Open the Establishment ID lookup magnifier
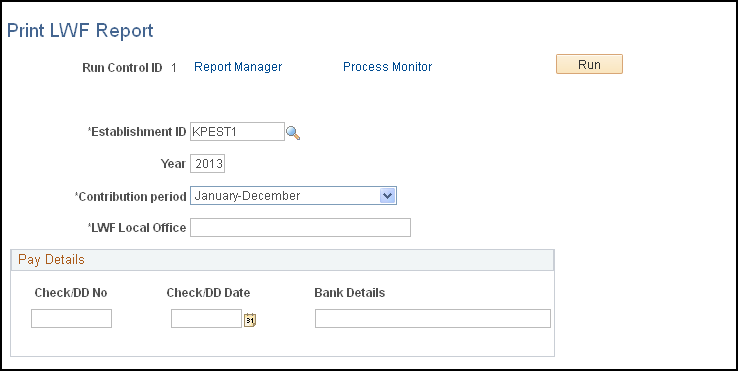The width and height of the screenshot is (738, 371). [x=293, y=133]
